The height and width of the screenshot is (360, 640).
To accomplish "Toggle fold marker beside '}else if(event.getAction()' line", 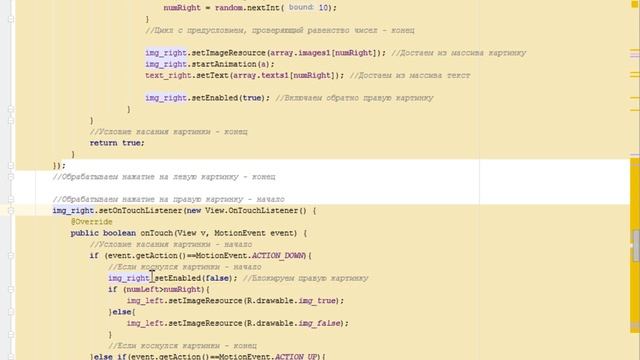I will [x=11, y=357].
